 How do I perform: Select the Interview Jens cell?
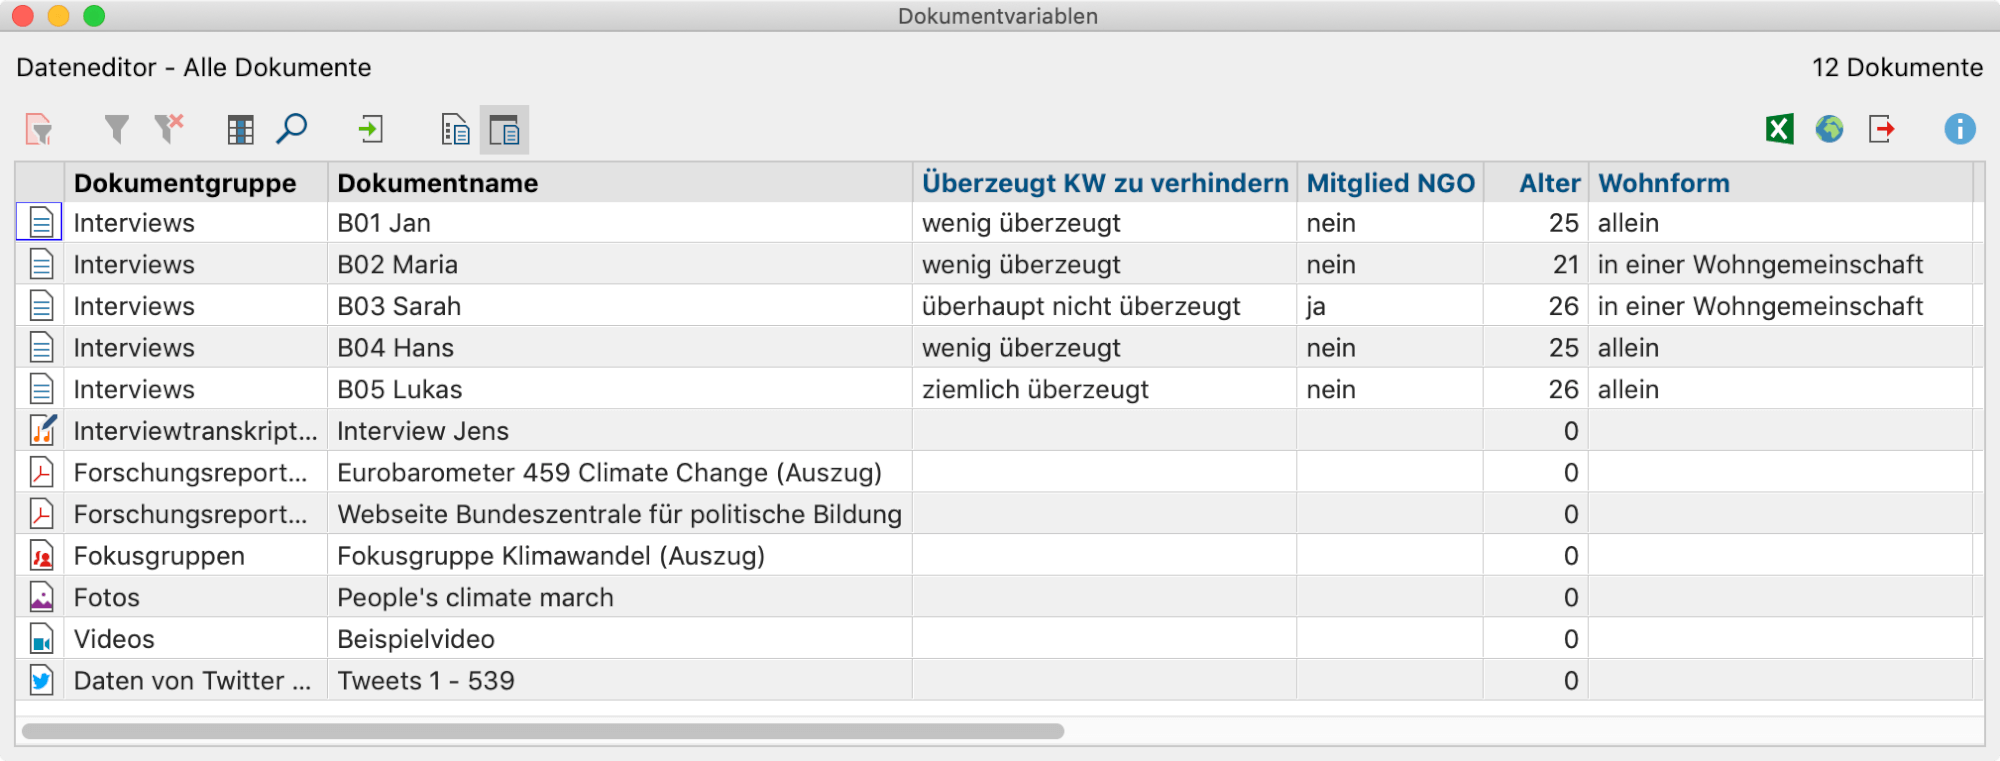pos(620,430)
